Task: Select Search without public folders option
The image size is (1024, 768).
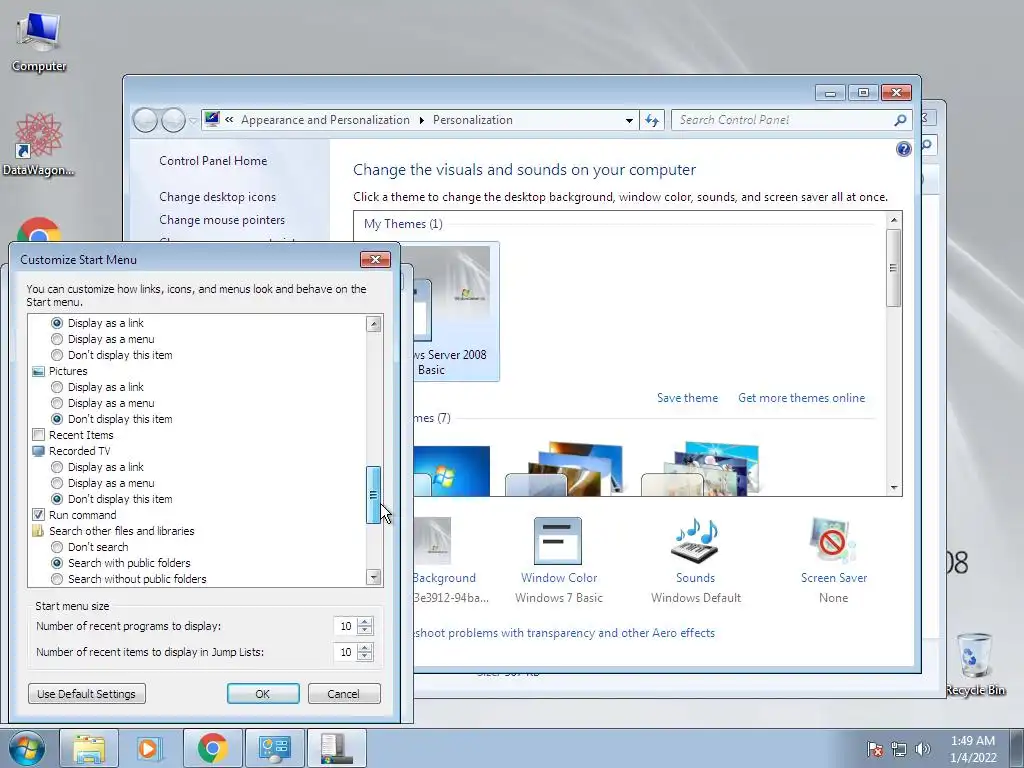Action: (x=57, y=579)
